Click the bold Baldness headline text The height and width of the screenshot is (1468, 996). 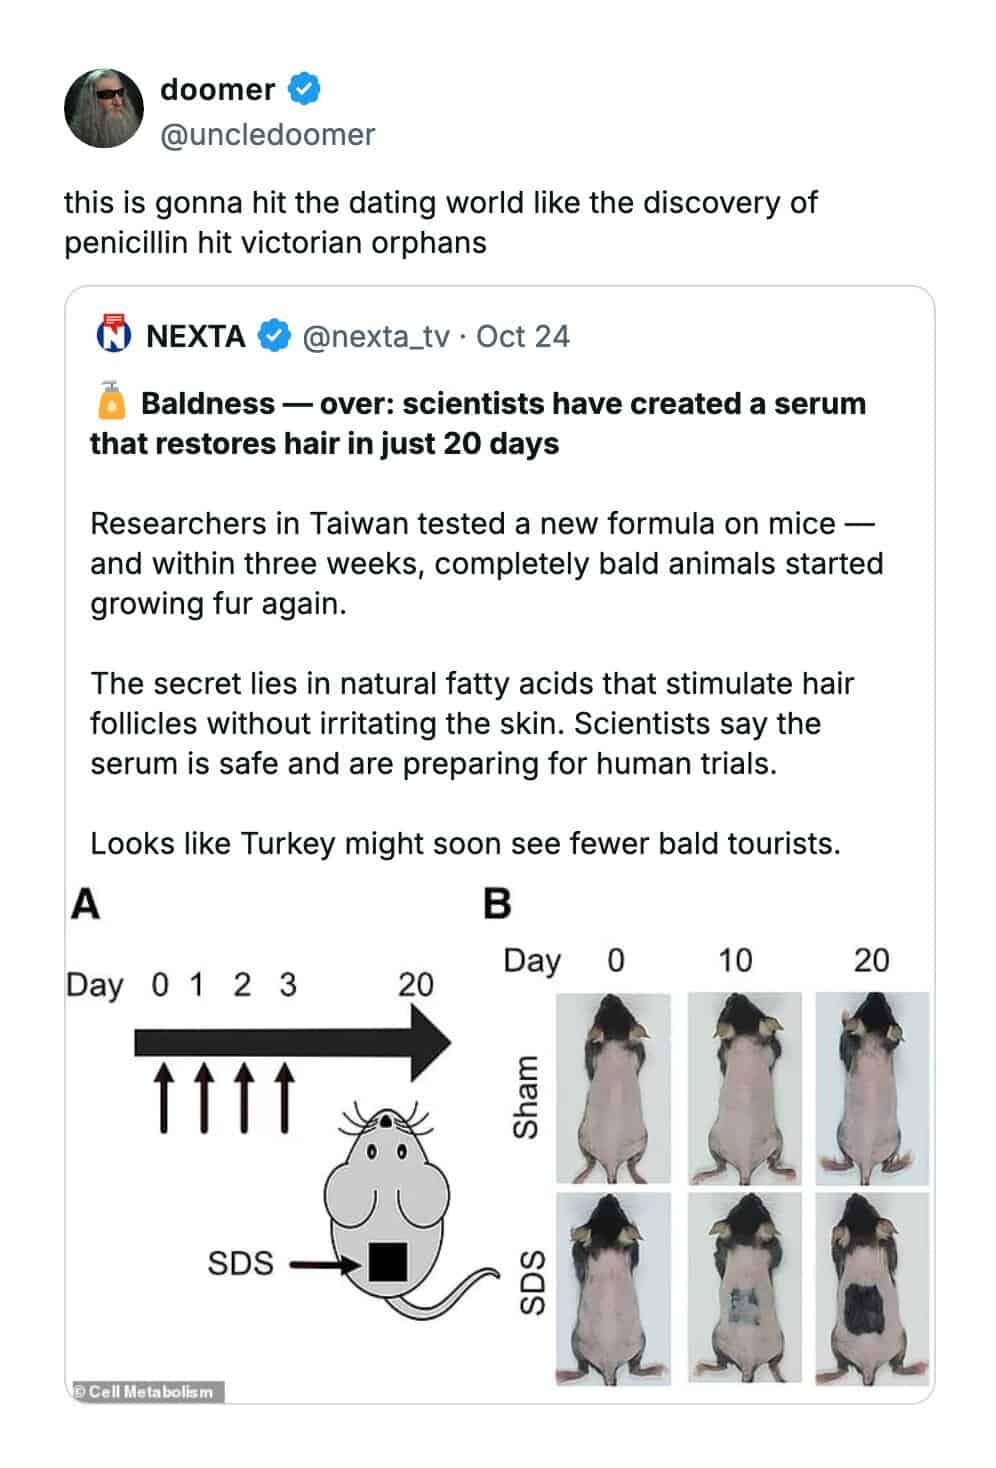(x=478, y=423)
